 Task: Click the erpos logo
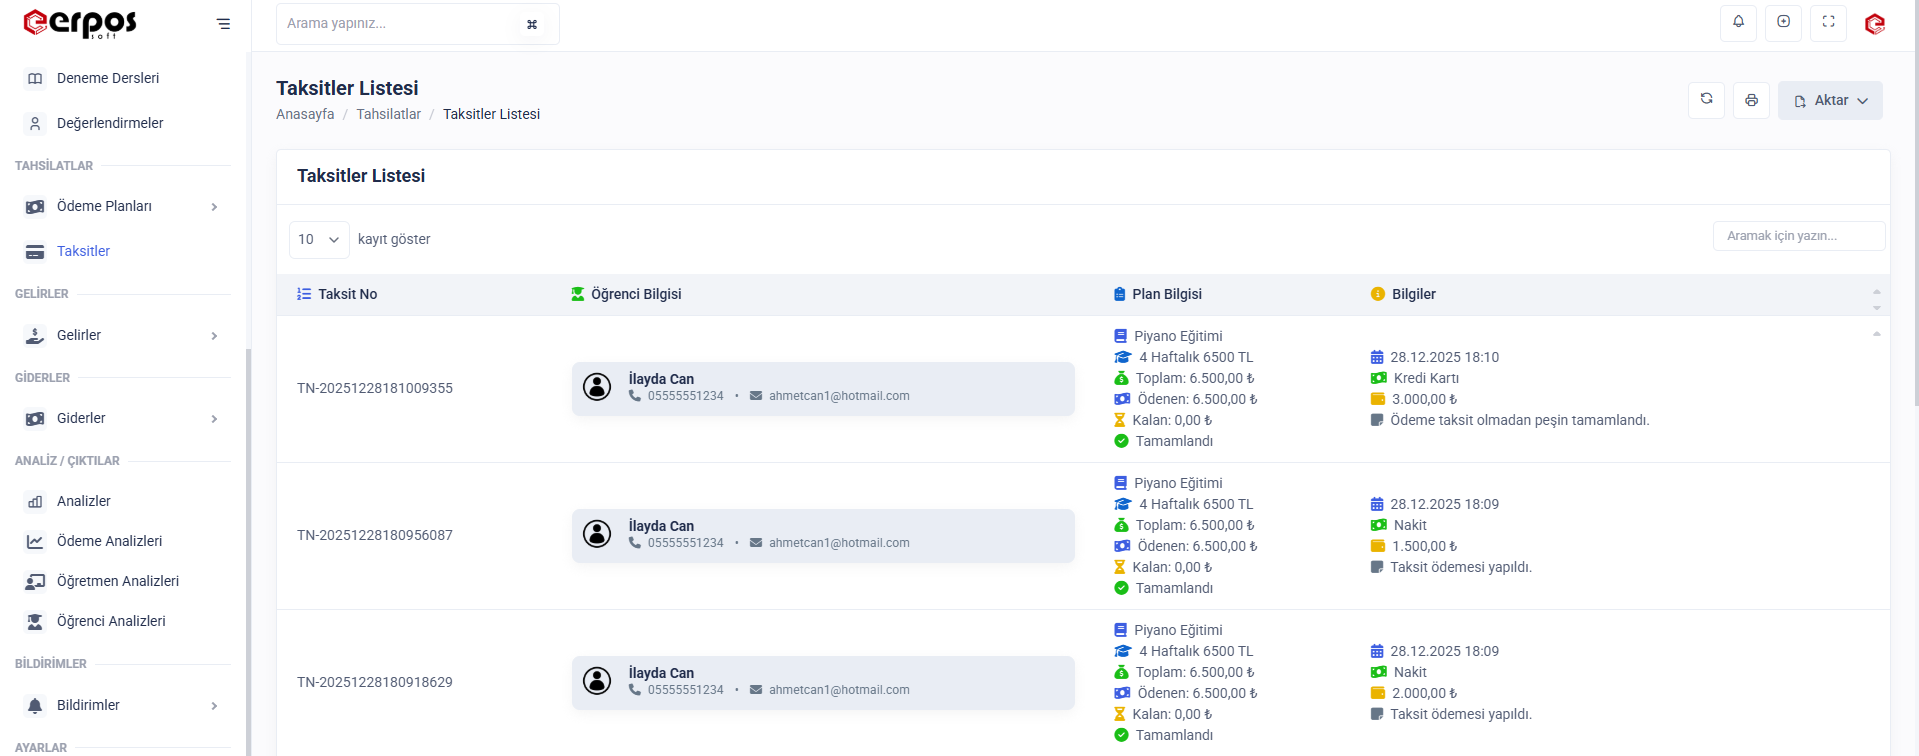[x=80, y=23]
